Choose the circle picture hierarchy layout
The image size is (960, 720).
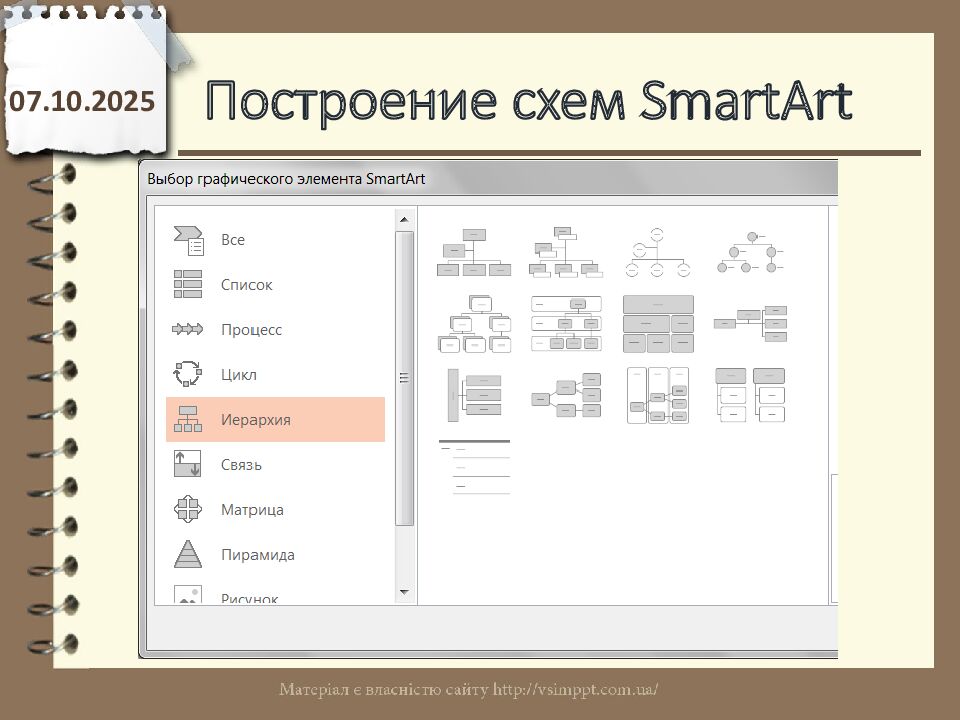[x=750, y=252]
